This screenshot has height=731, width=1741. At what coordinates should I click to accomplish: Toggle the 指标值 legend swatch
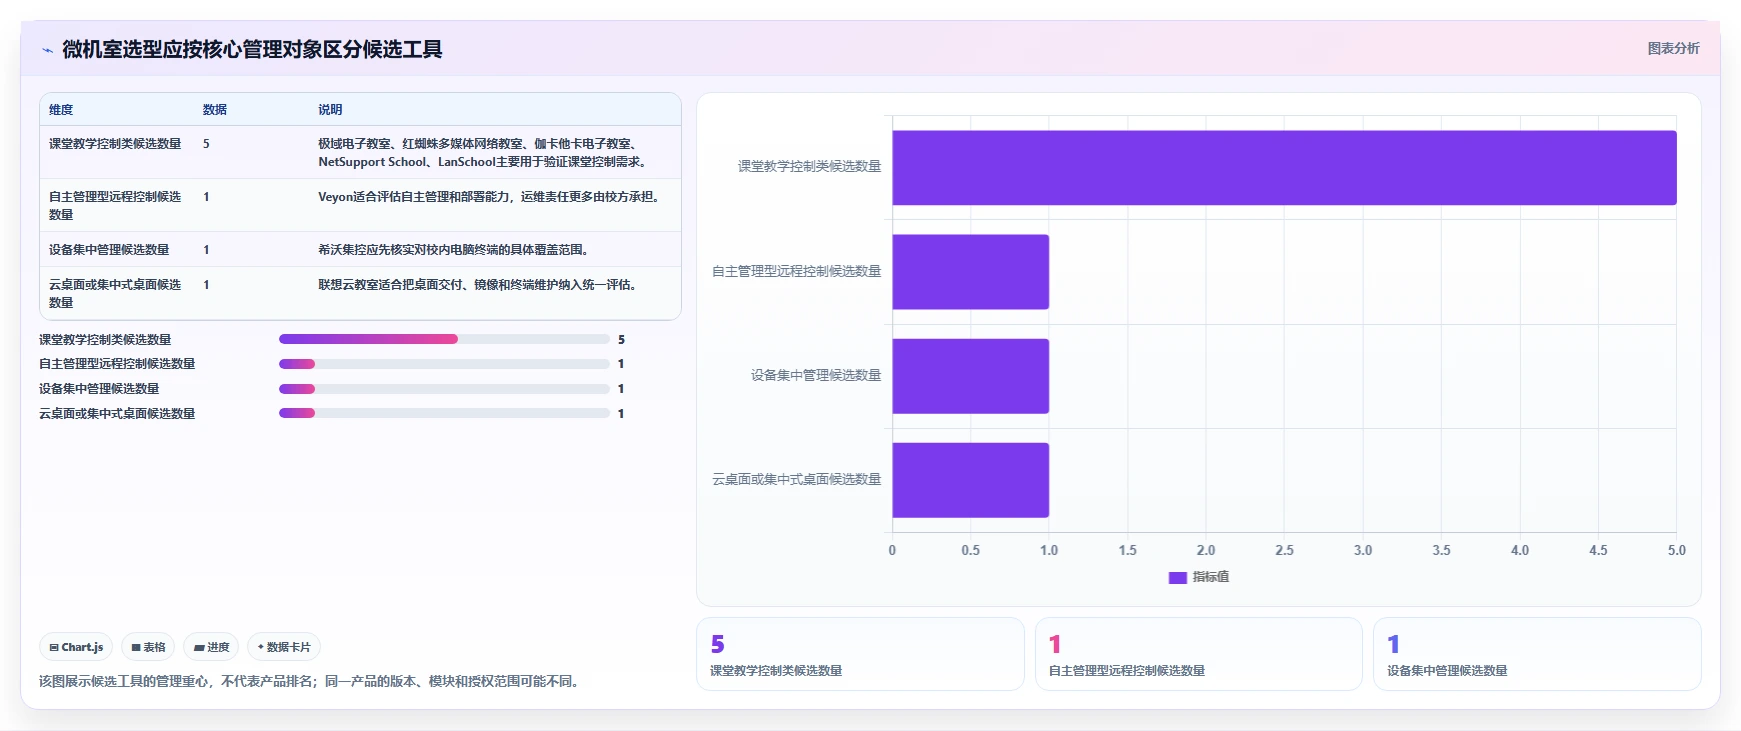click(1177, 577)
